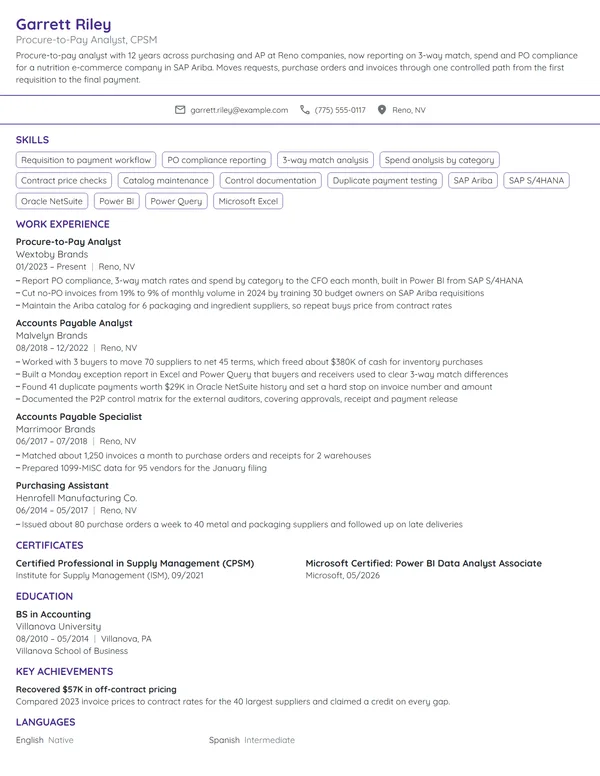Click the bullet about the P2P control matrix
This screenshot has width=600, height=776.
pyautogui.click(x=237, y=399)
